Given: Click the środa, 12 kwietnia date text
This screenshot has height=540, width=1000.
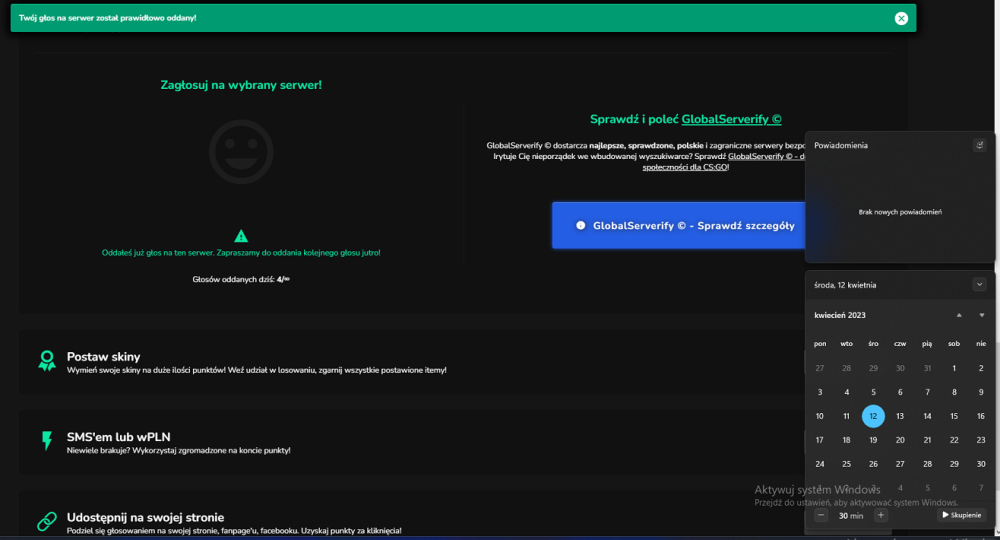Looking at the screenshot, I should coord(845,285).
